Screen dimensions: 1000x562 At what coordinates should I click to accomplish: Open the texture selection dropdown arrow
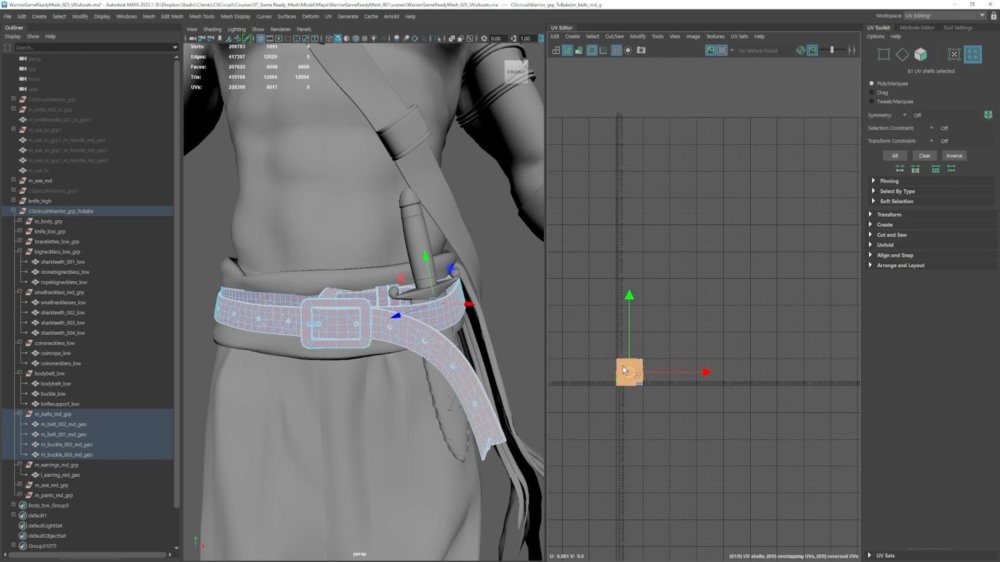coord(732,50)
